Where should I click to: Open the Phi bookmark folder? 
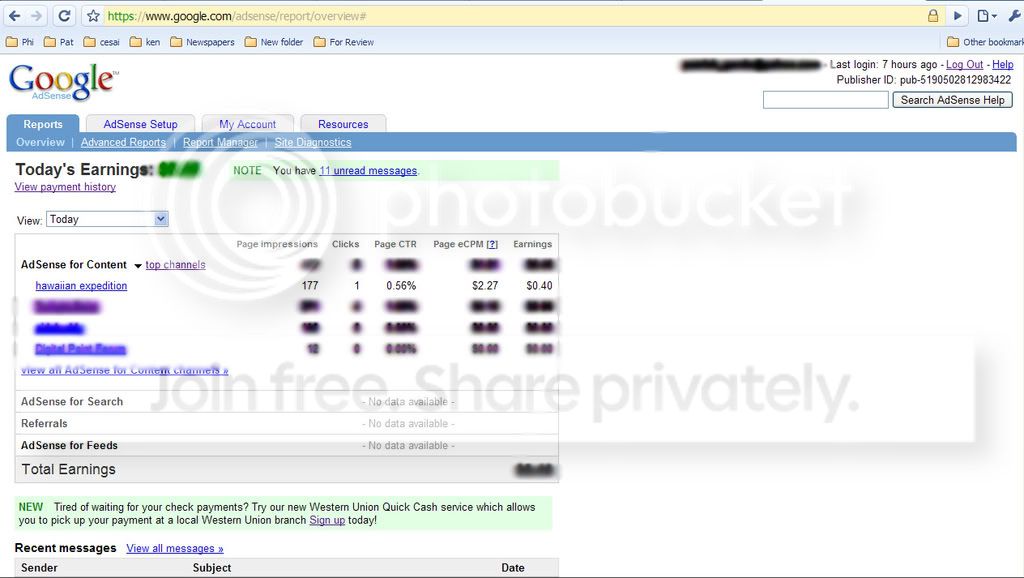coord(20,42)
